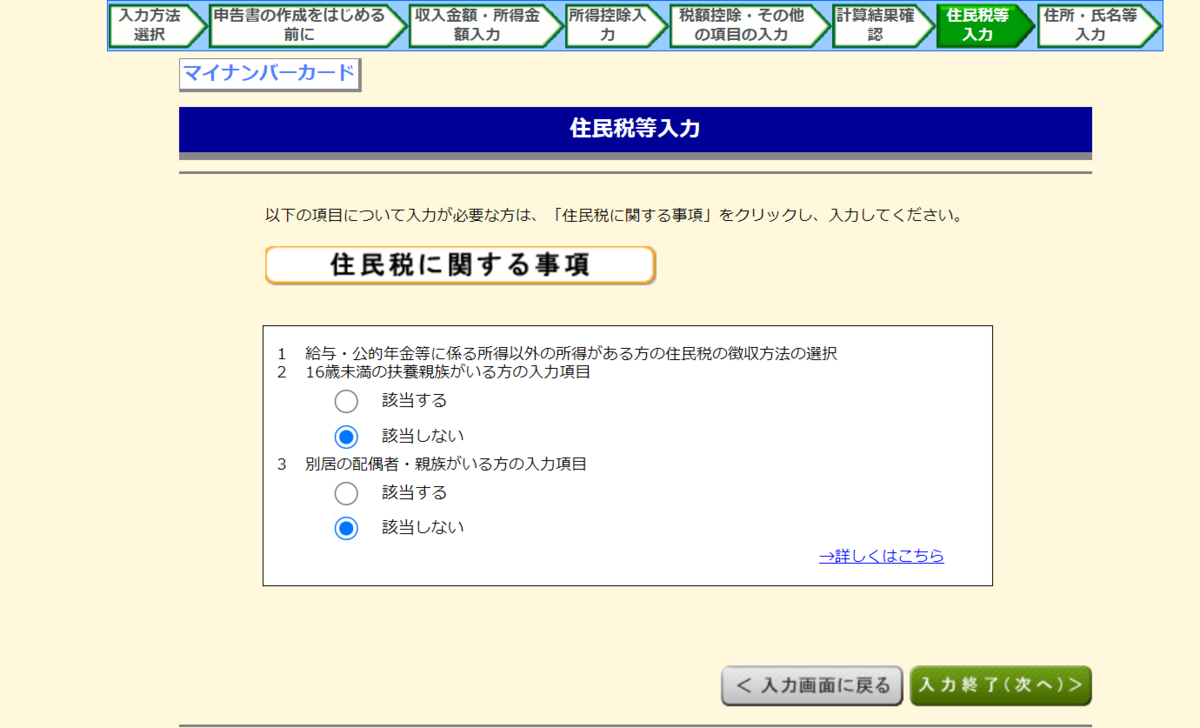
Task: Open 申告書の作成をはじめる前に step
Action: (x=307, y=25)
